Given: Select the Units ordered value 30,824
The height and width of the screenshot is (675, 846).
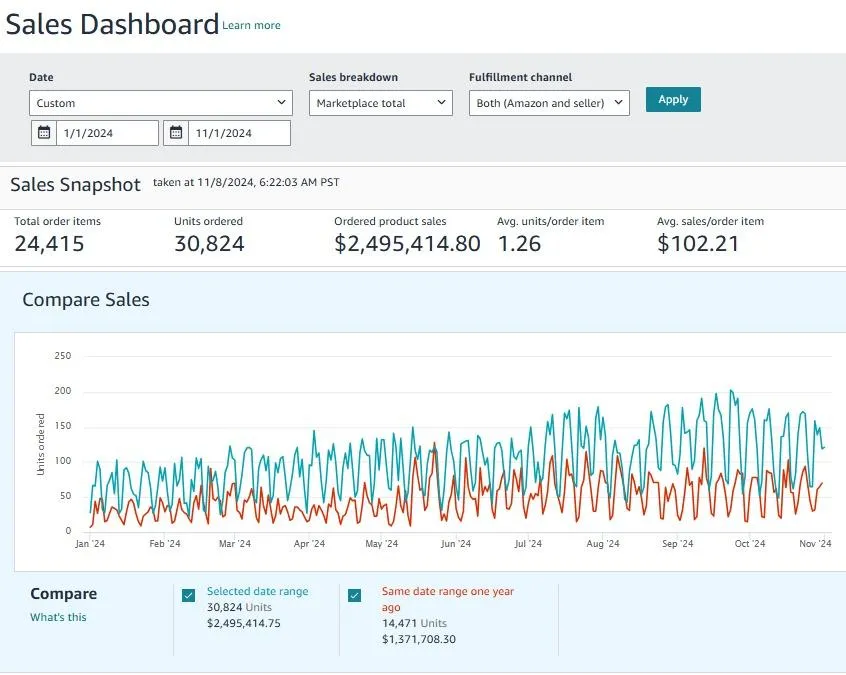Looking at the screenshot, I should point(209,244).
